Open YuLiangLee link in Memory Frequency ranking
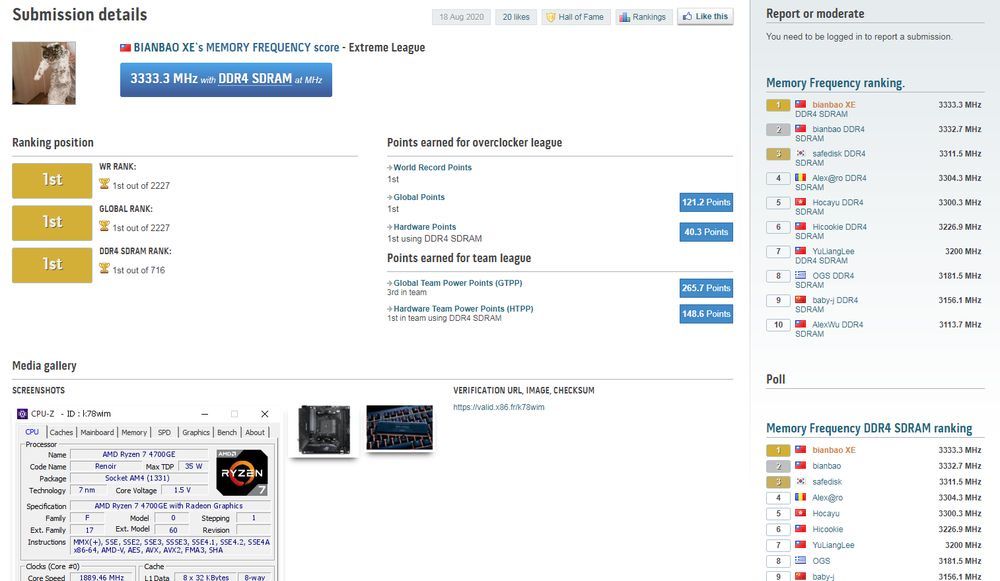Image resolution: width=1000 pixels, height=581 pixels. (x=833, y=251)
